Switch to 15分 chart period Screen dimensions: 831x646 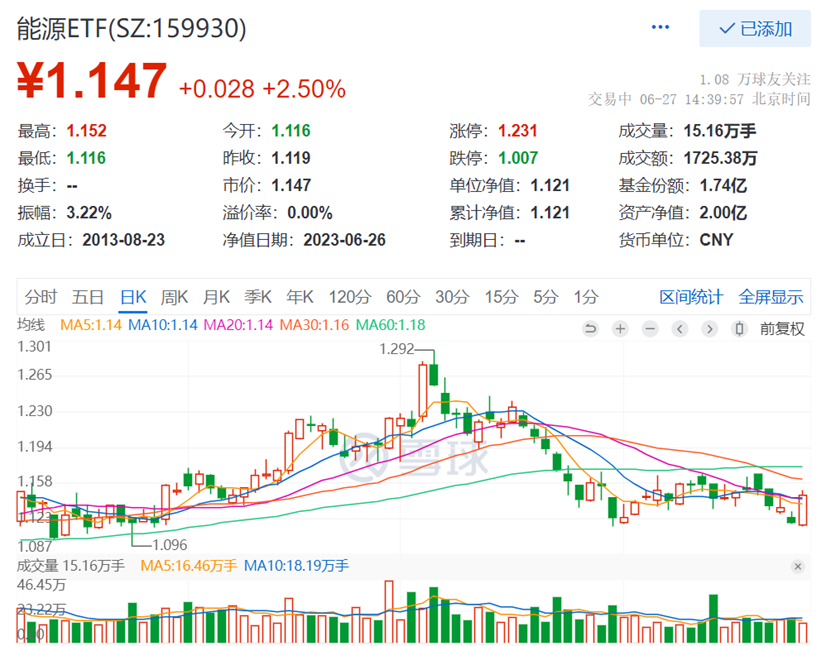(501, 297)
